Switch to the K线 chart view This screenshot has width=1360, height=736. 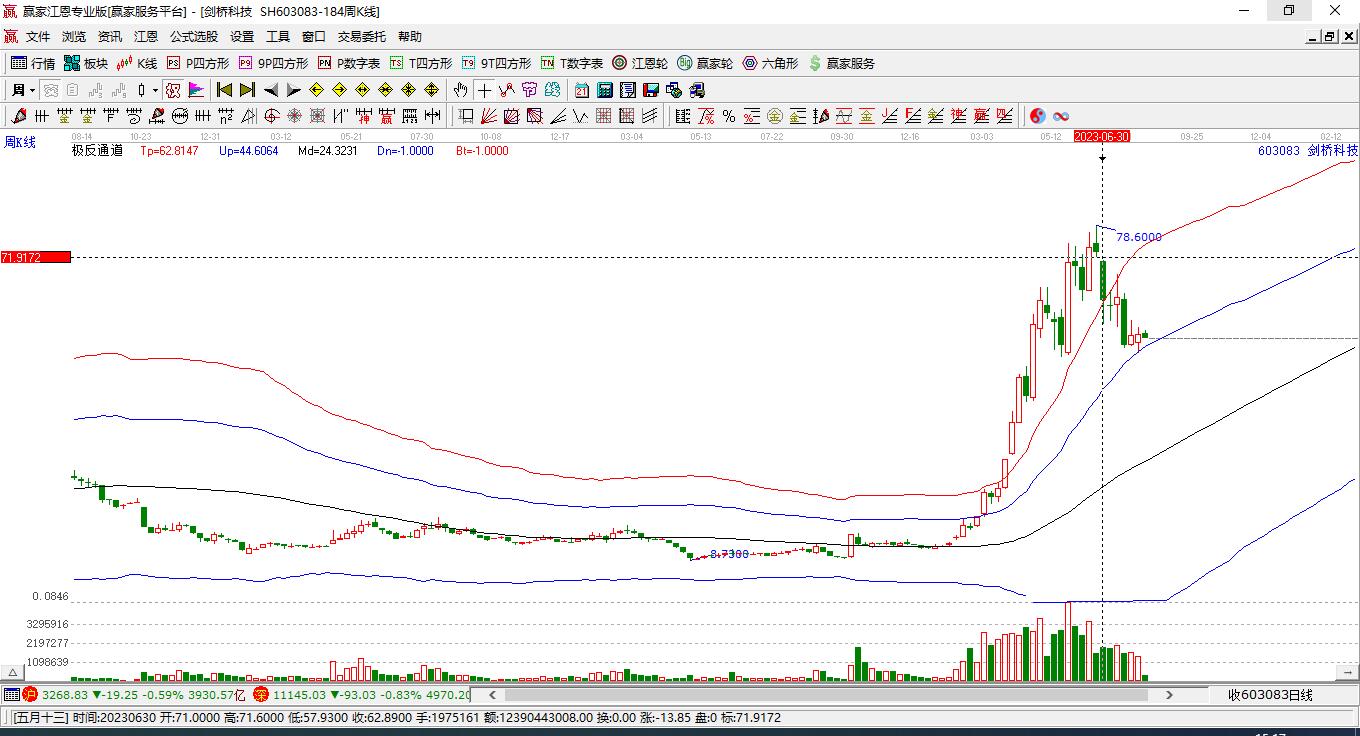[x=137, y=63]
